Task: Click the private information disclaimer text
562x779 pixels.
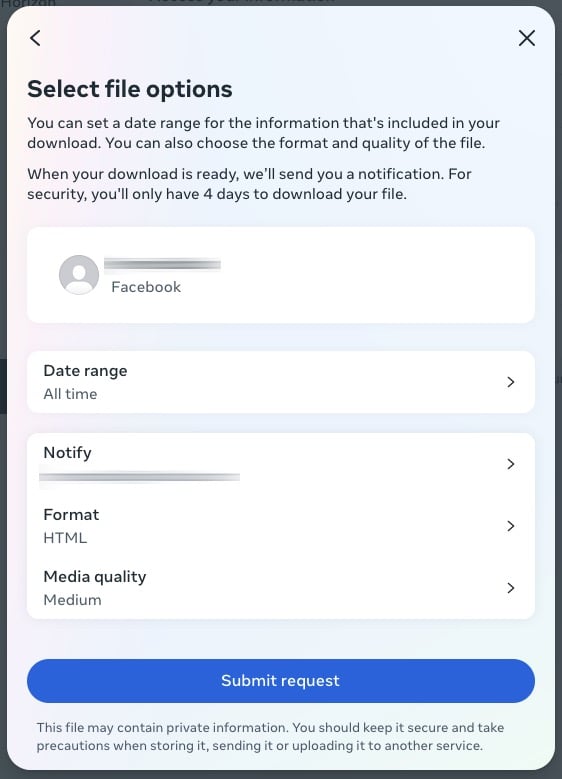Action: click(270, 736)
